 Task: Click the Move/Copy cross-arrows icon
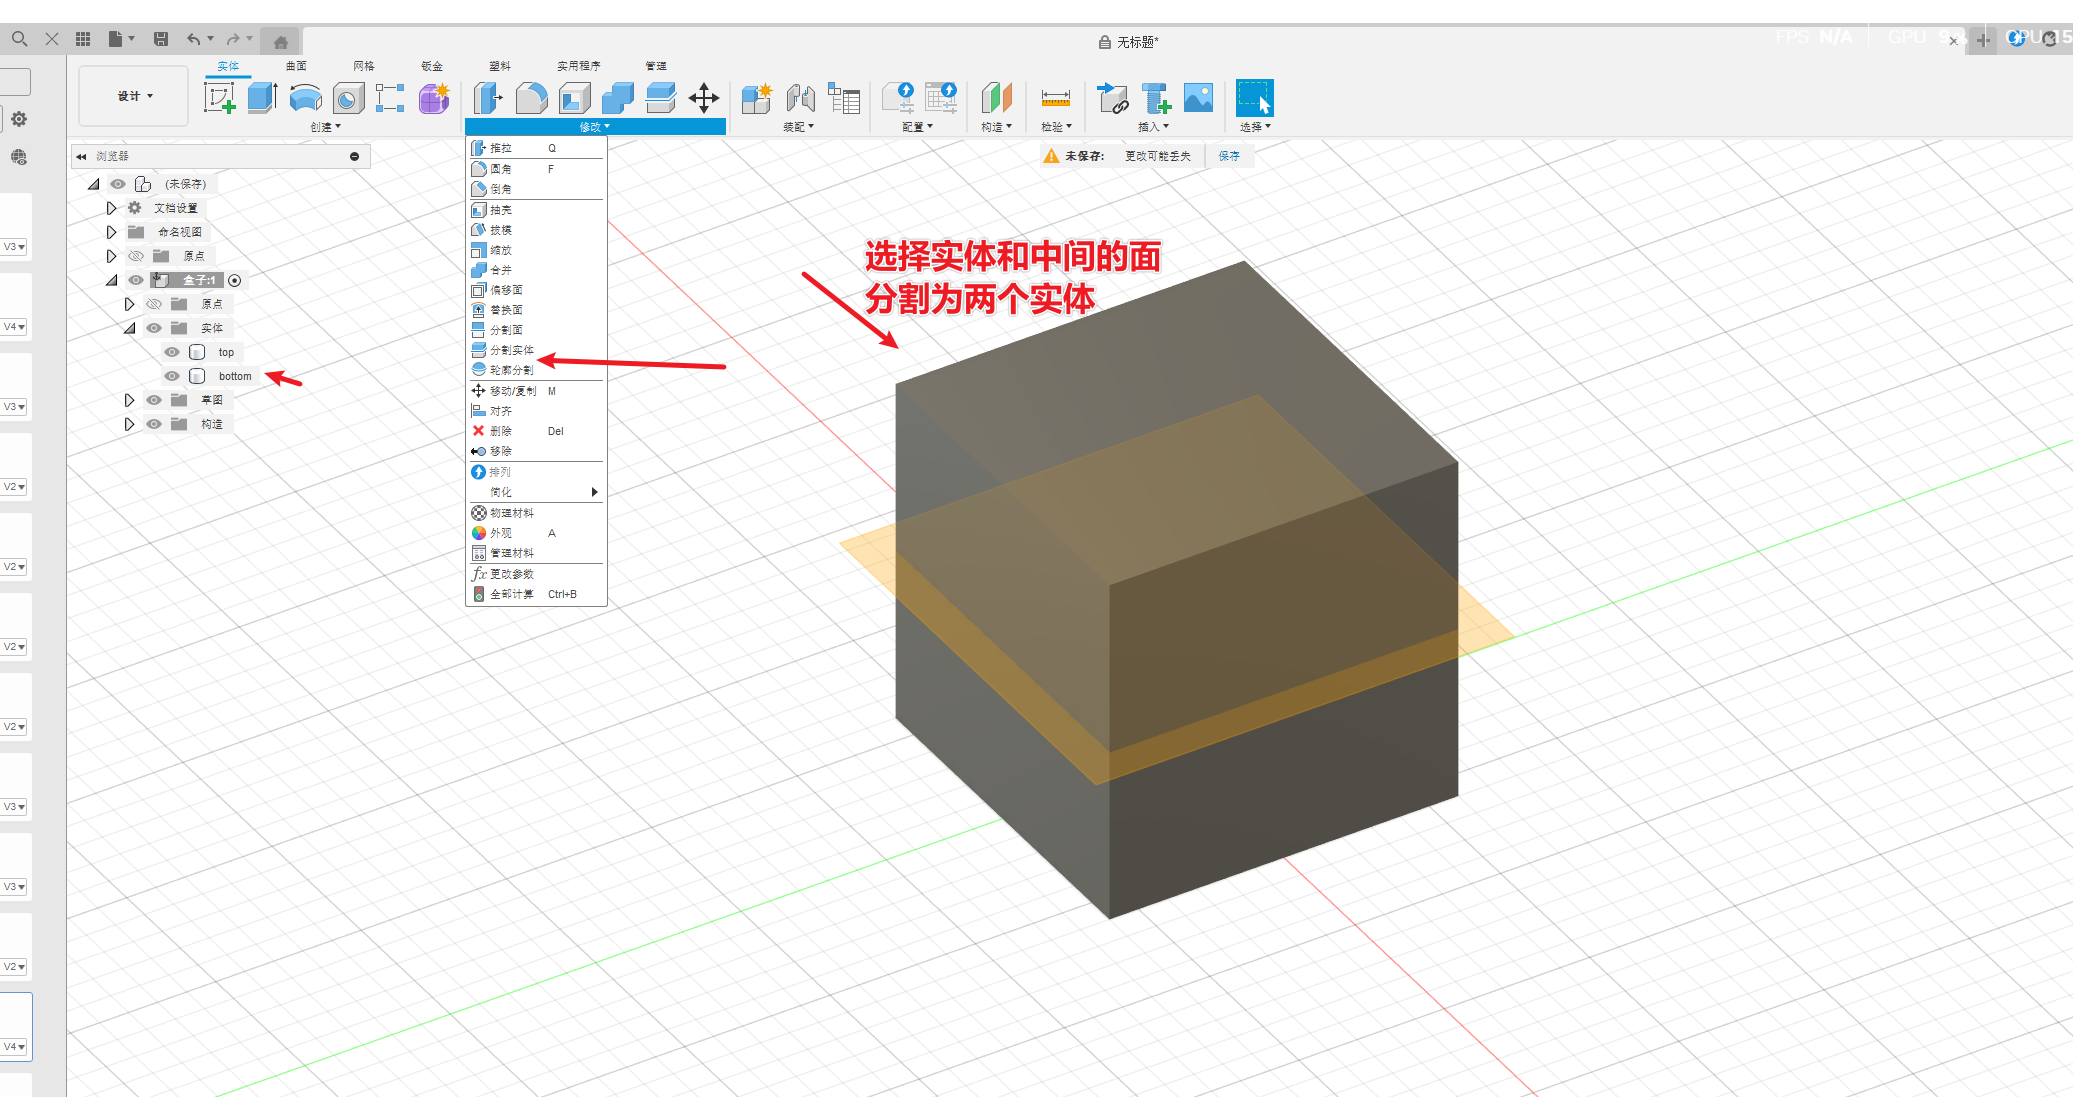tap(704, 98)
